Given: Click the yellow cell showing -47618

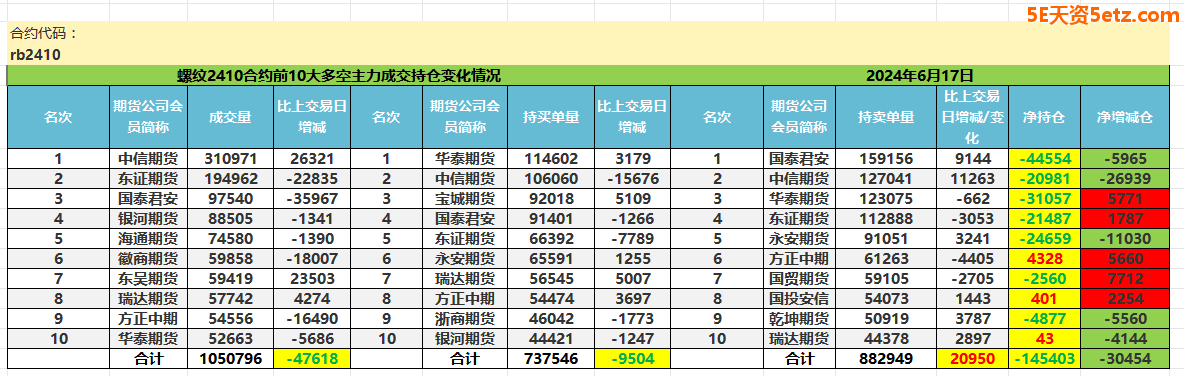Looking at the screenshot, I should click(x=311, y=358).
